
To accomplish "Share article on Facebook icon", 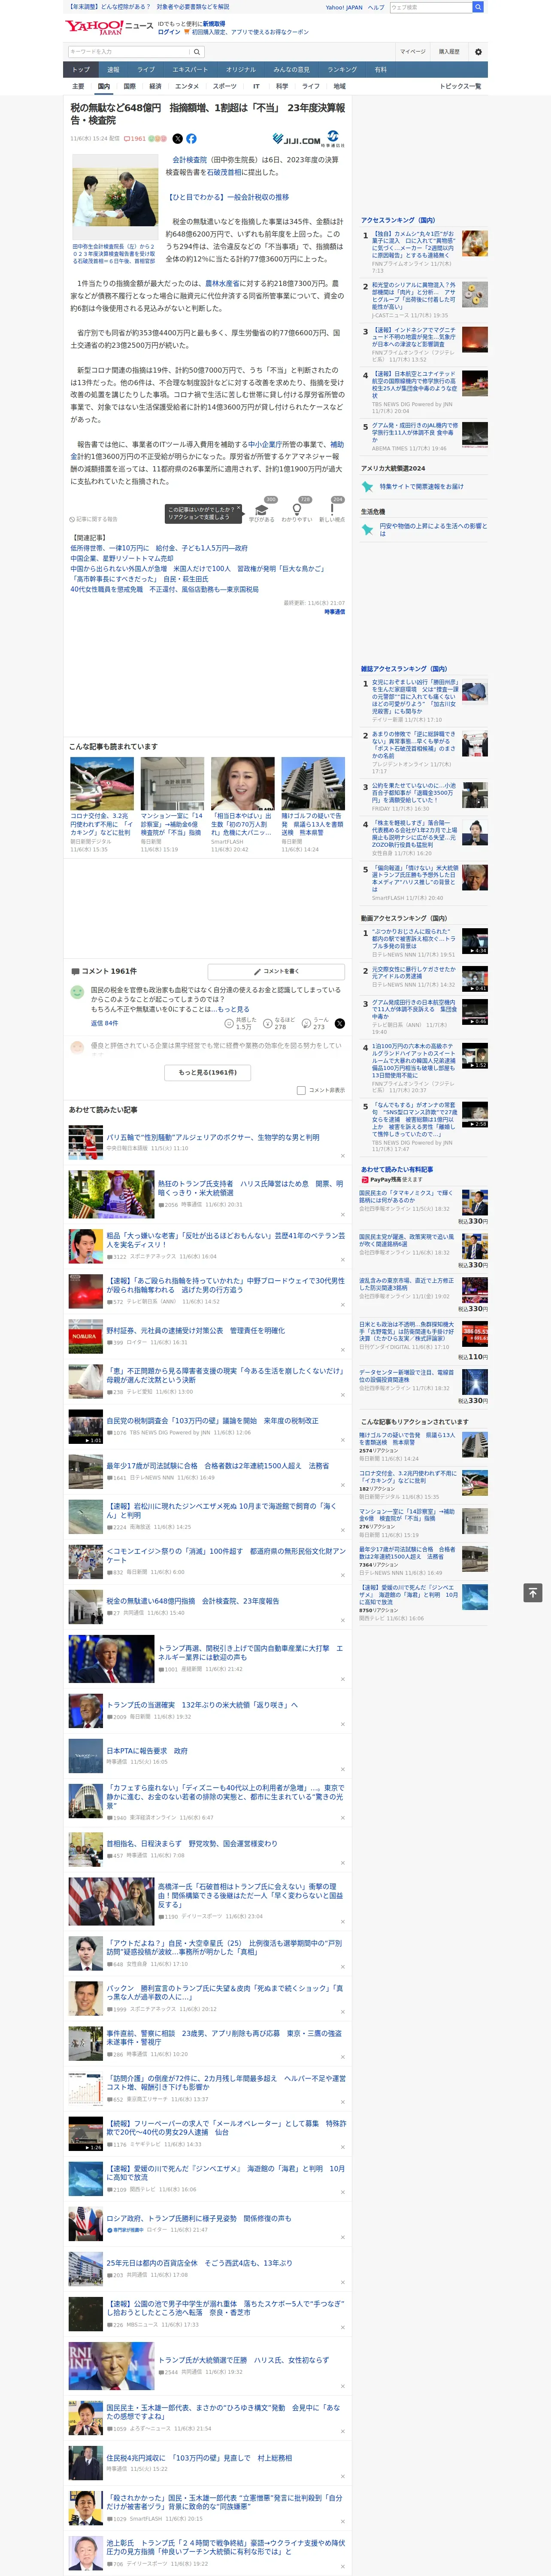I will [191, 139].
